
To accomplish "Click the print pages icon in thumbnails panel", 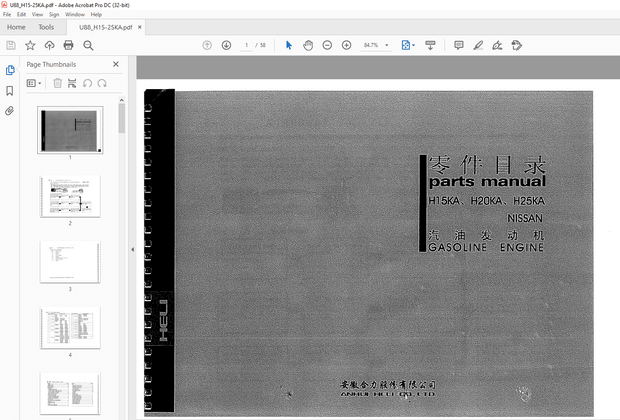I will (72, 83).
